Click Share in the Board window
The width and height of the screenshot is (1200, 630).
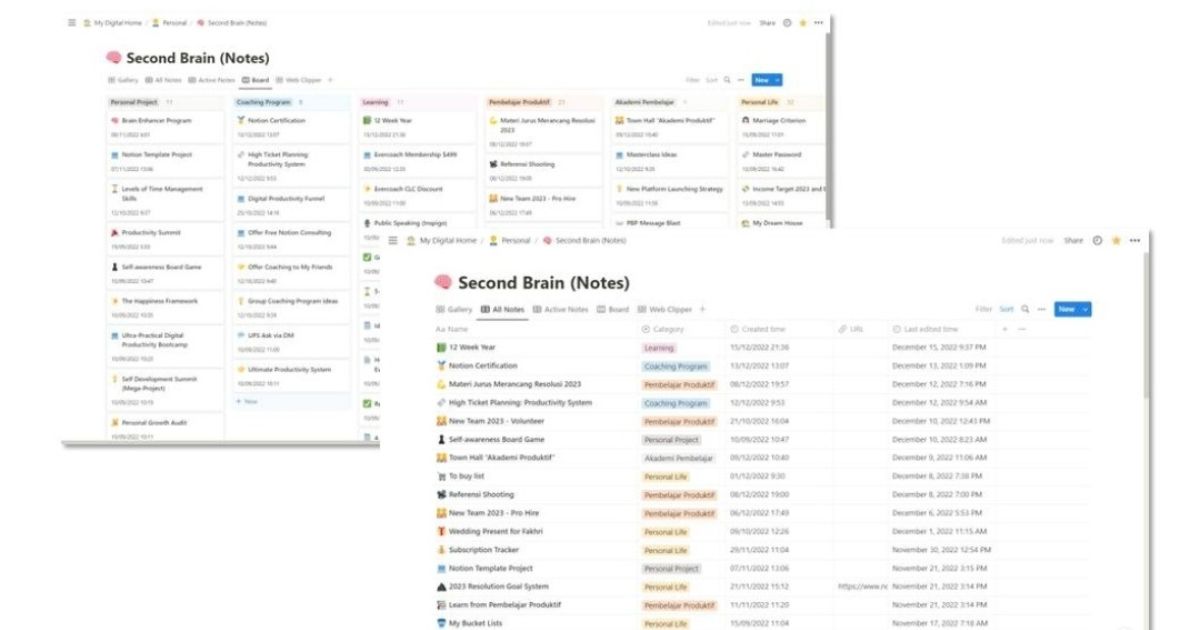pyautogui.click(x=767, y=22)
